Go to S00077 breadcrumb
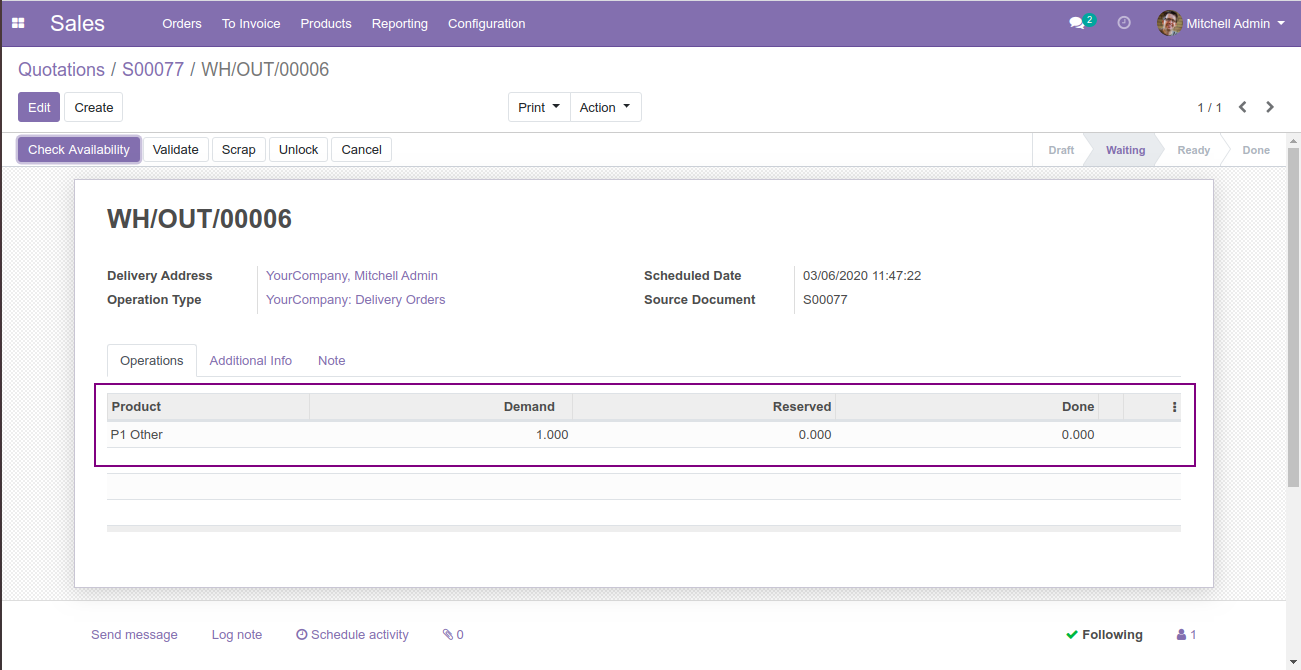The image size is (1301, 670). tap(153, 70)
